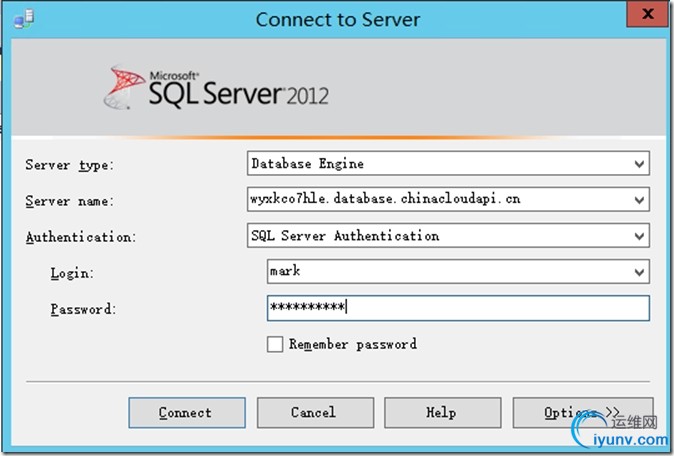This screenshot has width=674, height=456.
Task: Click the 'Password:' label
Action: click(x=83, y=309)
